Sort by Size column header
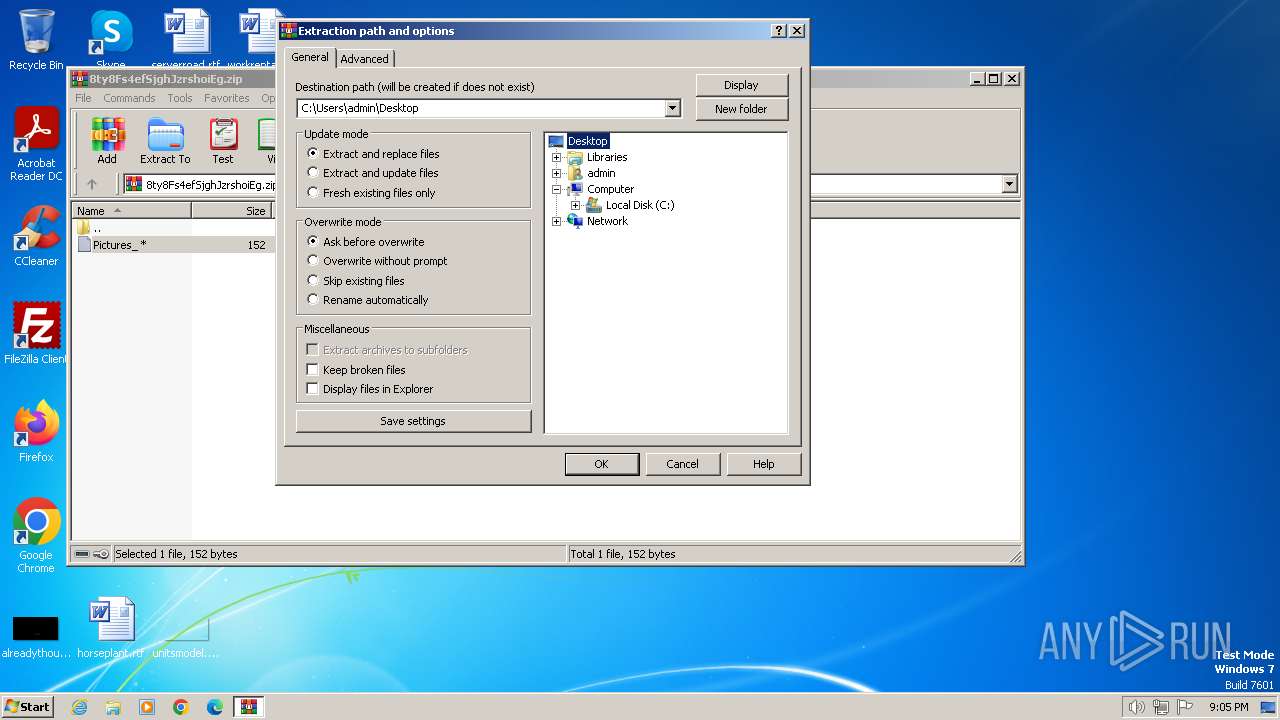 click(232, 211)
